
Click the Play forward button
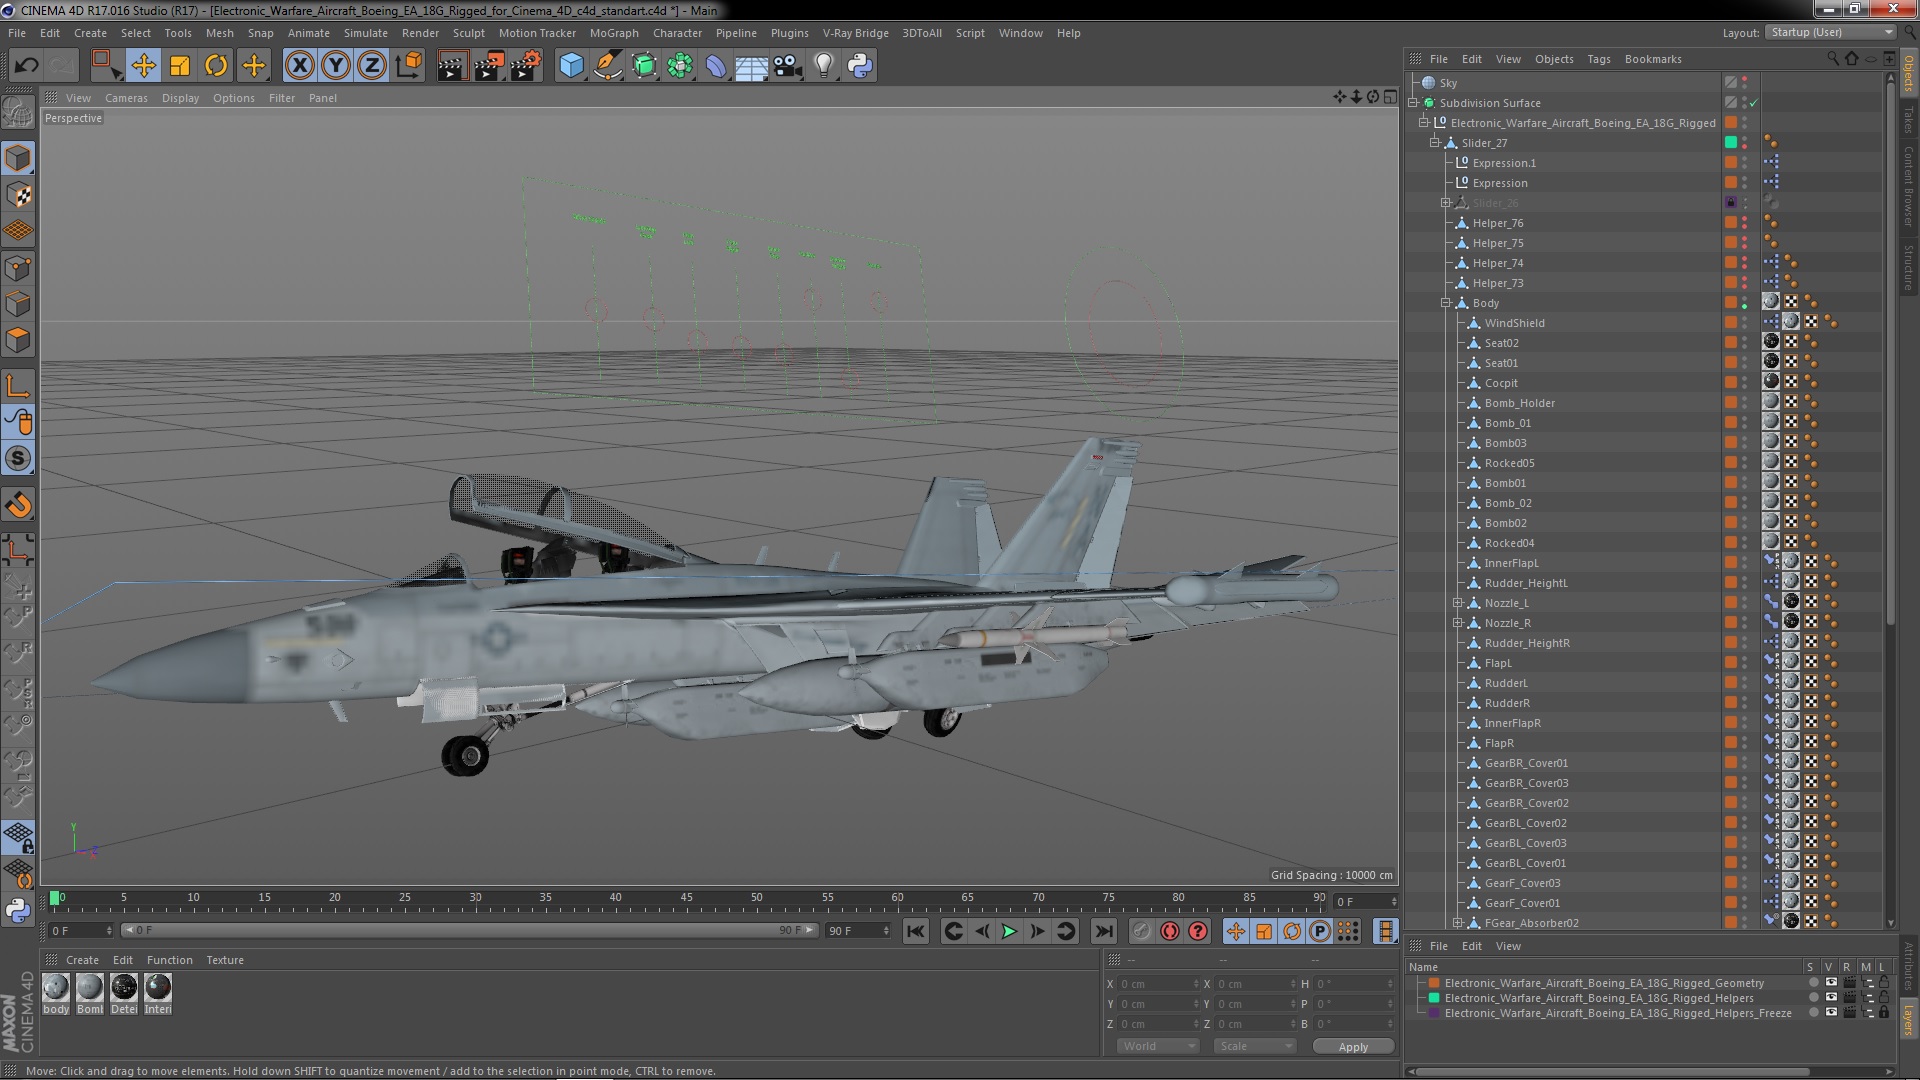pos(1009,931)
